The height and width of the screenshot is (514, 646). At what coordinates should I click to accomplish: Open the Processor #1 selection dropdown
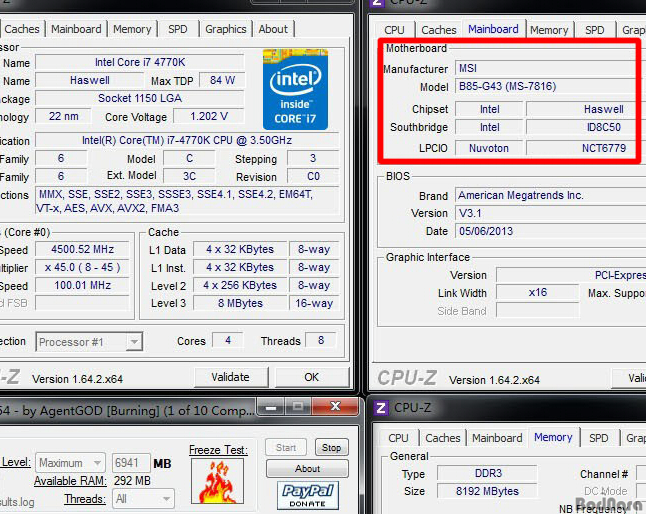tap(89, 342)
